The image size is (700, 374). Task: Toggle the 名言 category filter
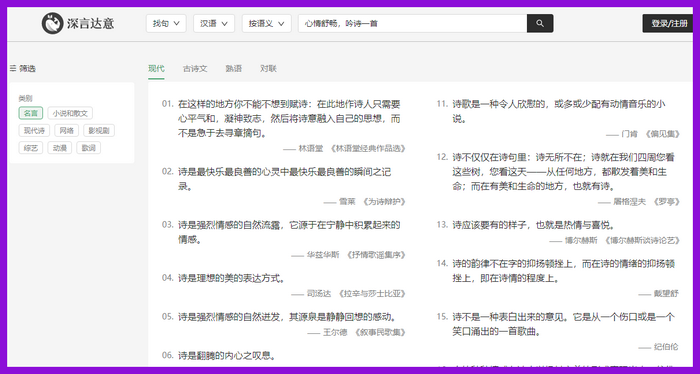point(31,113)
